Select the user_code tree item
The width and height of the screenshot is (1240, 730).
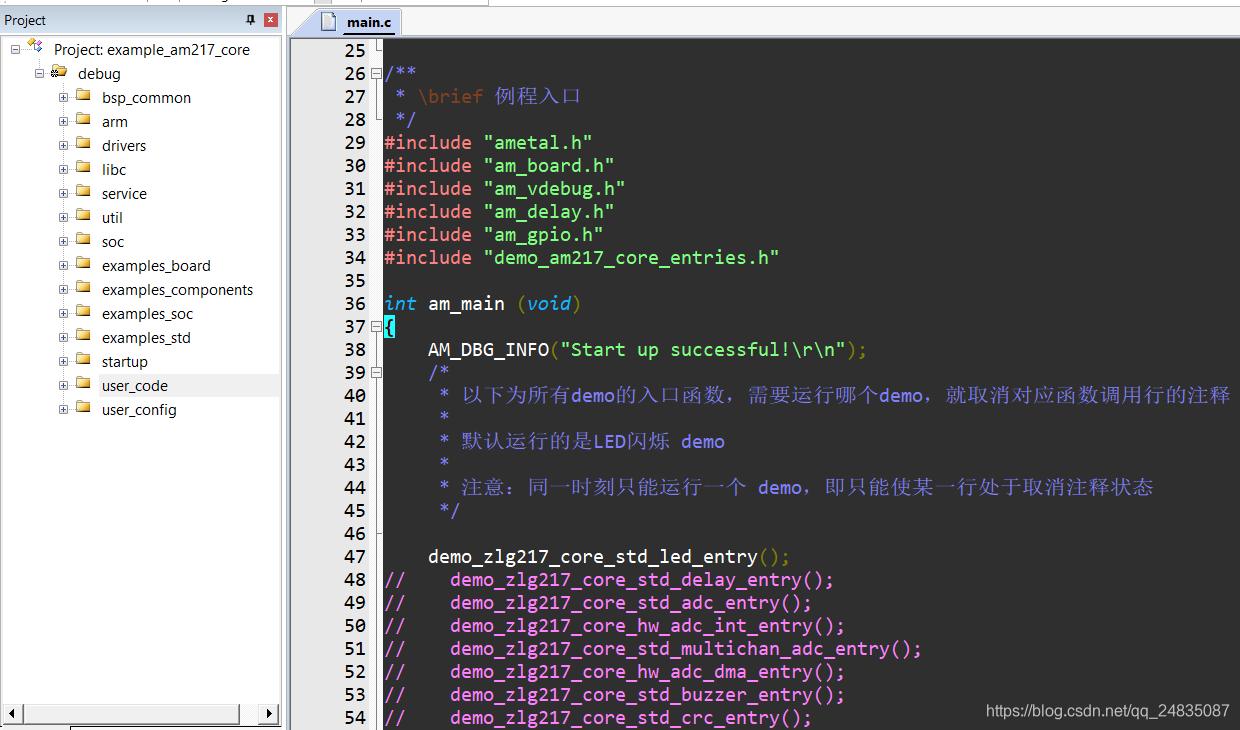[135, 386]
